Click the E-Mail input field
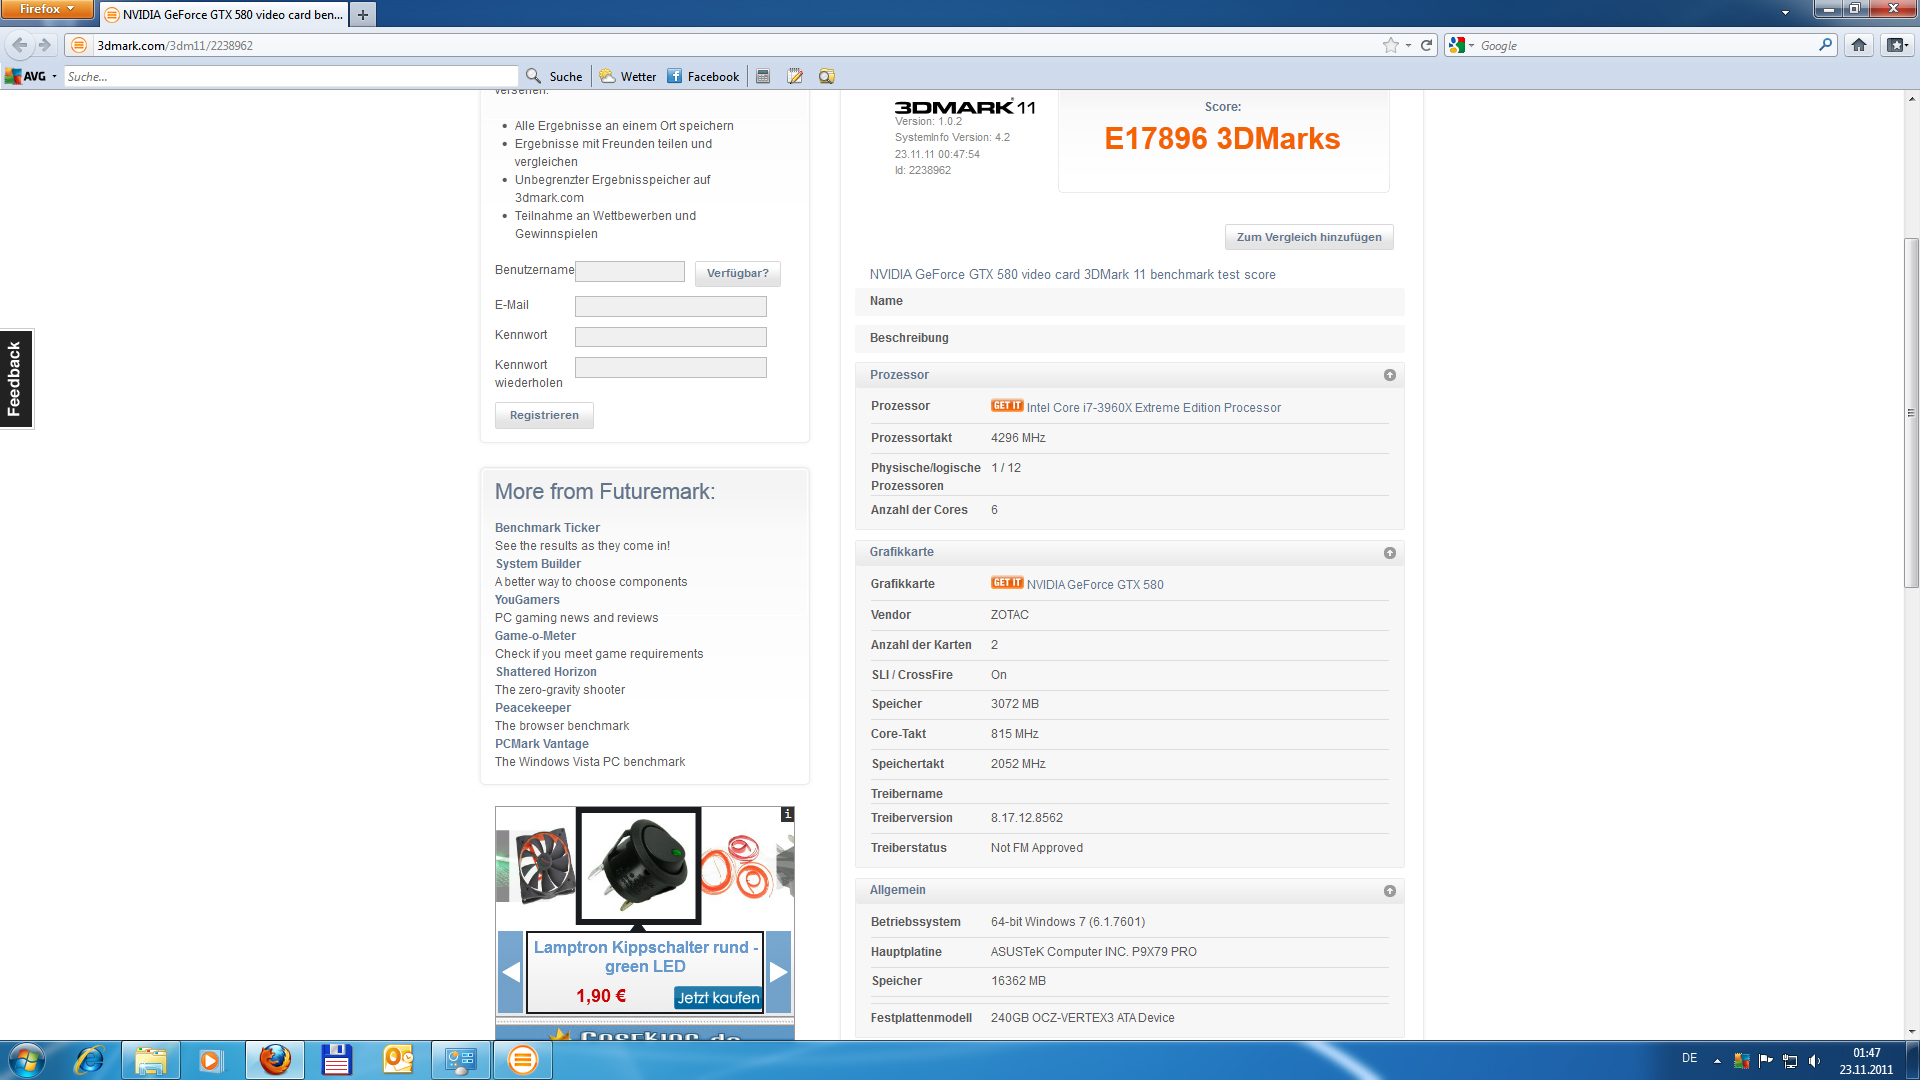Image resolution: width=1920 pixels, height=1080 pixels. (671, 307)
